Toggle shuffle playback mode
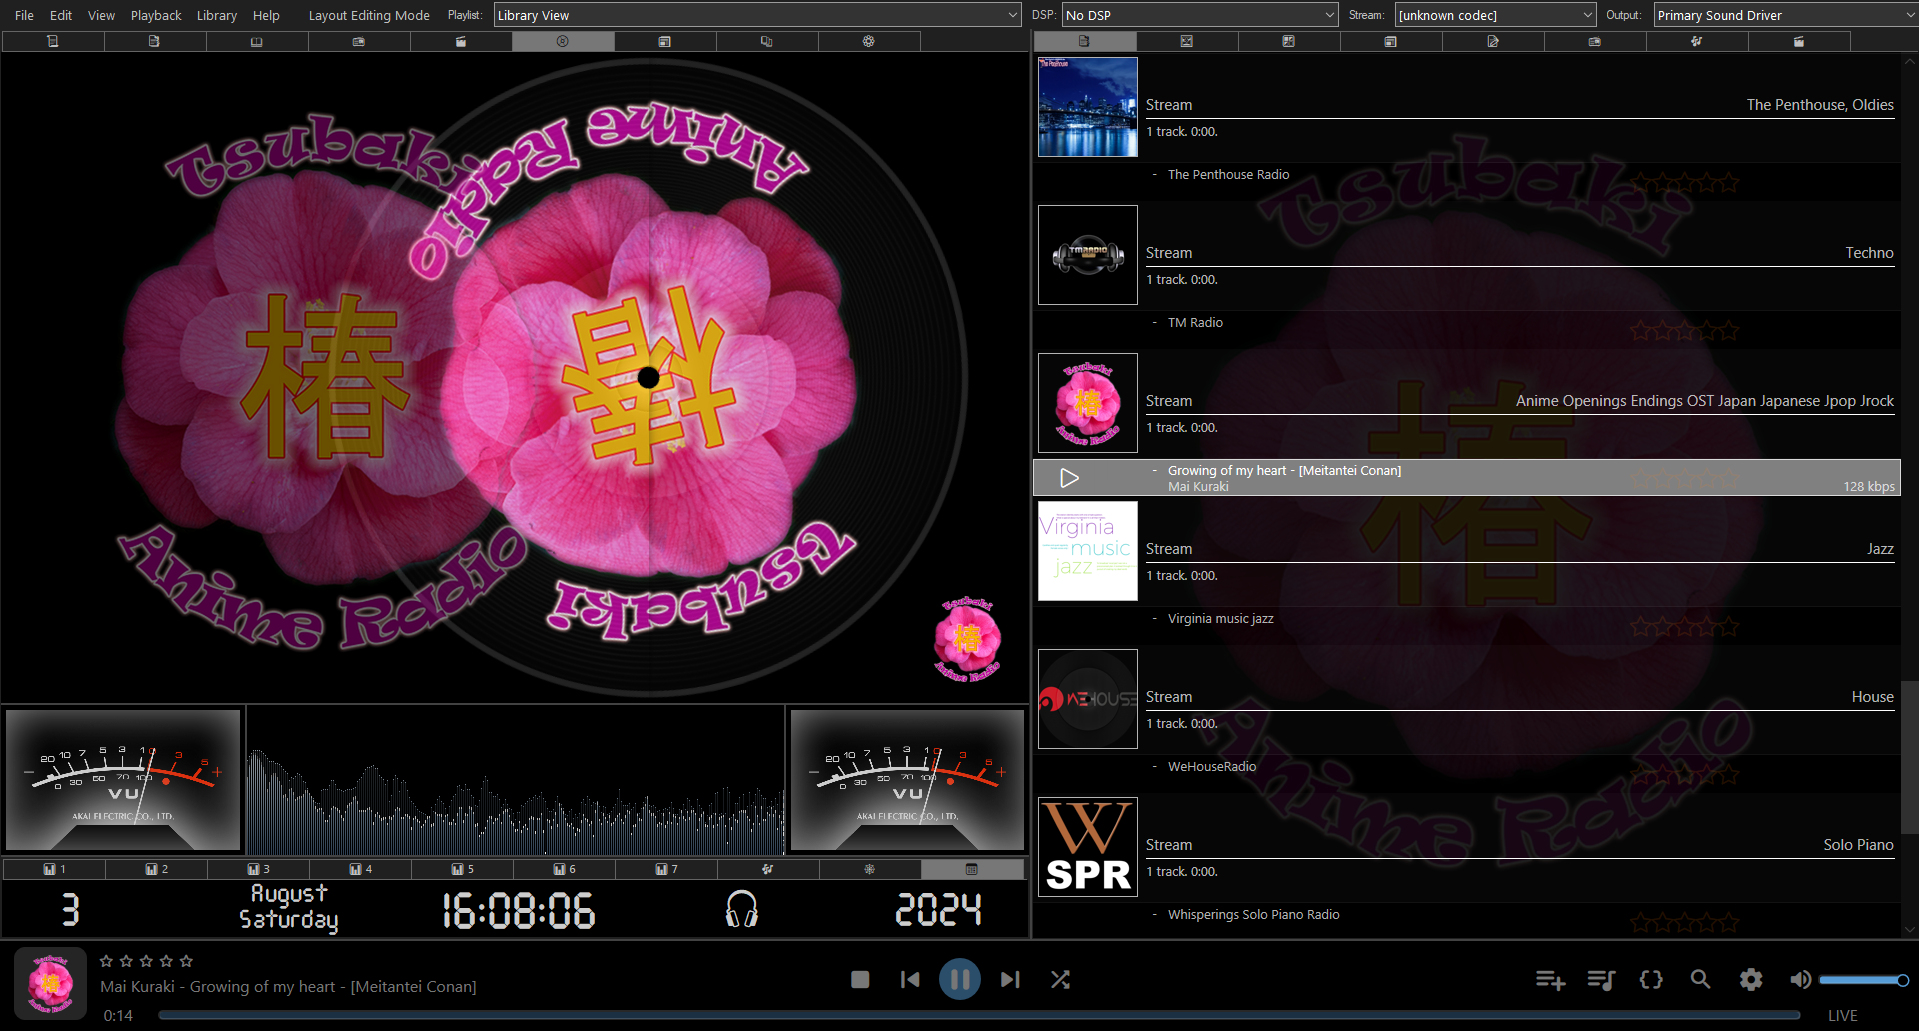Screen dimensions: 1919x1031 point(1061,980)
